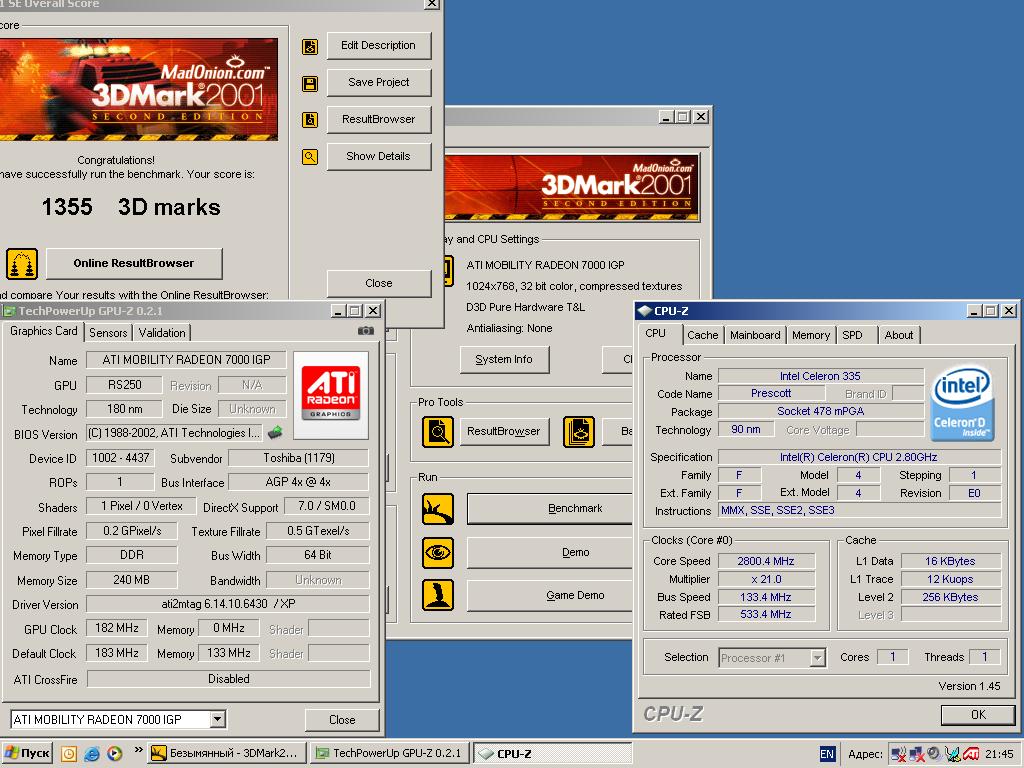
Task: Click the BIOS save chip icon in GPU-Z
Action: pos(276,432)
